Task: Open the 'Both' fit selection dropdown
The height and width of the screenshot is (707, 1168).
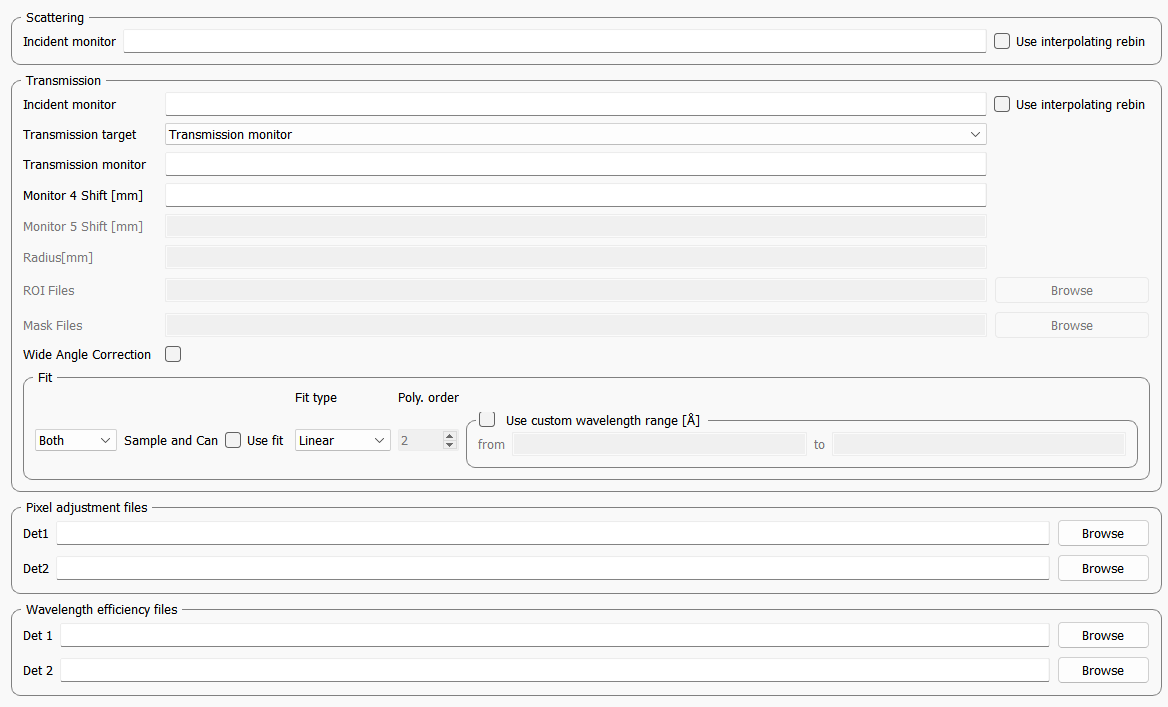Action: point(76,440)
